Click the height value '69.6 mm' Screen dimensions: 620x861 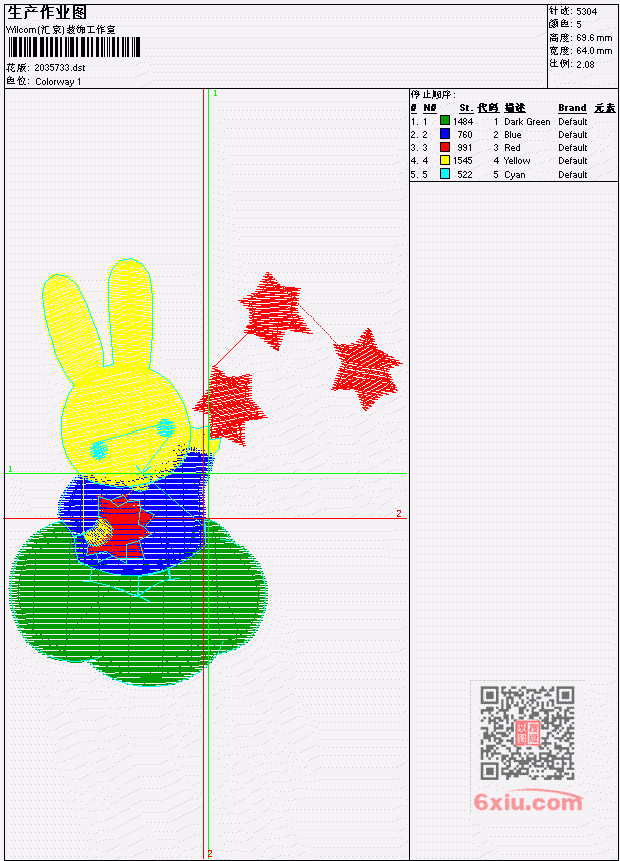tap(594, 38)
